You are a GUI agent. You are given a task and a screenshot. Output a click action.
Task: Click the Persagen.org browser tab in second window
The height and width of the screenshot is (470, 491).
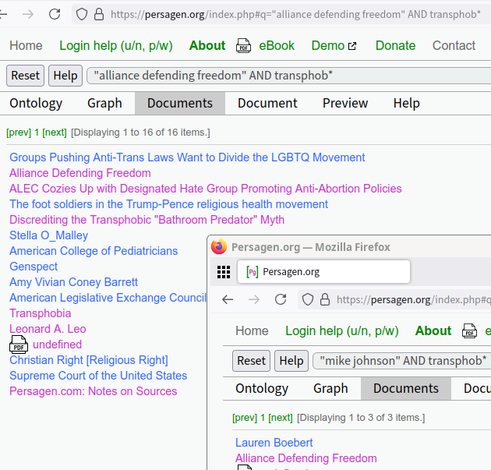click(324, 272)
